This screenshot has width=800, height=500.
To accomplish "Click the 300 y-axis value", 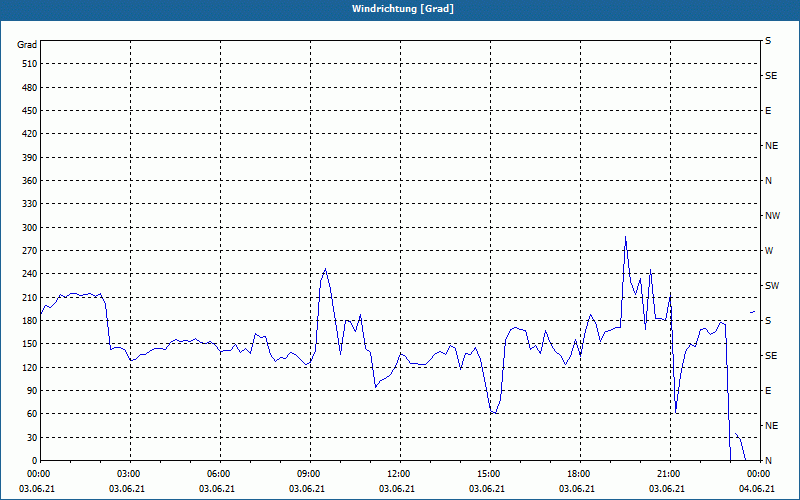I will click(x=30, y=228).
